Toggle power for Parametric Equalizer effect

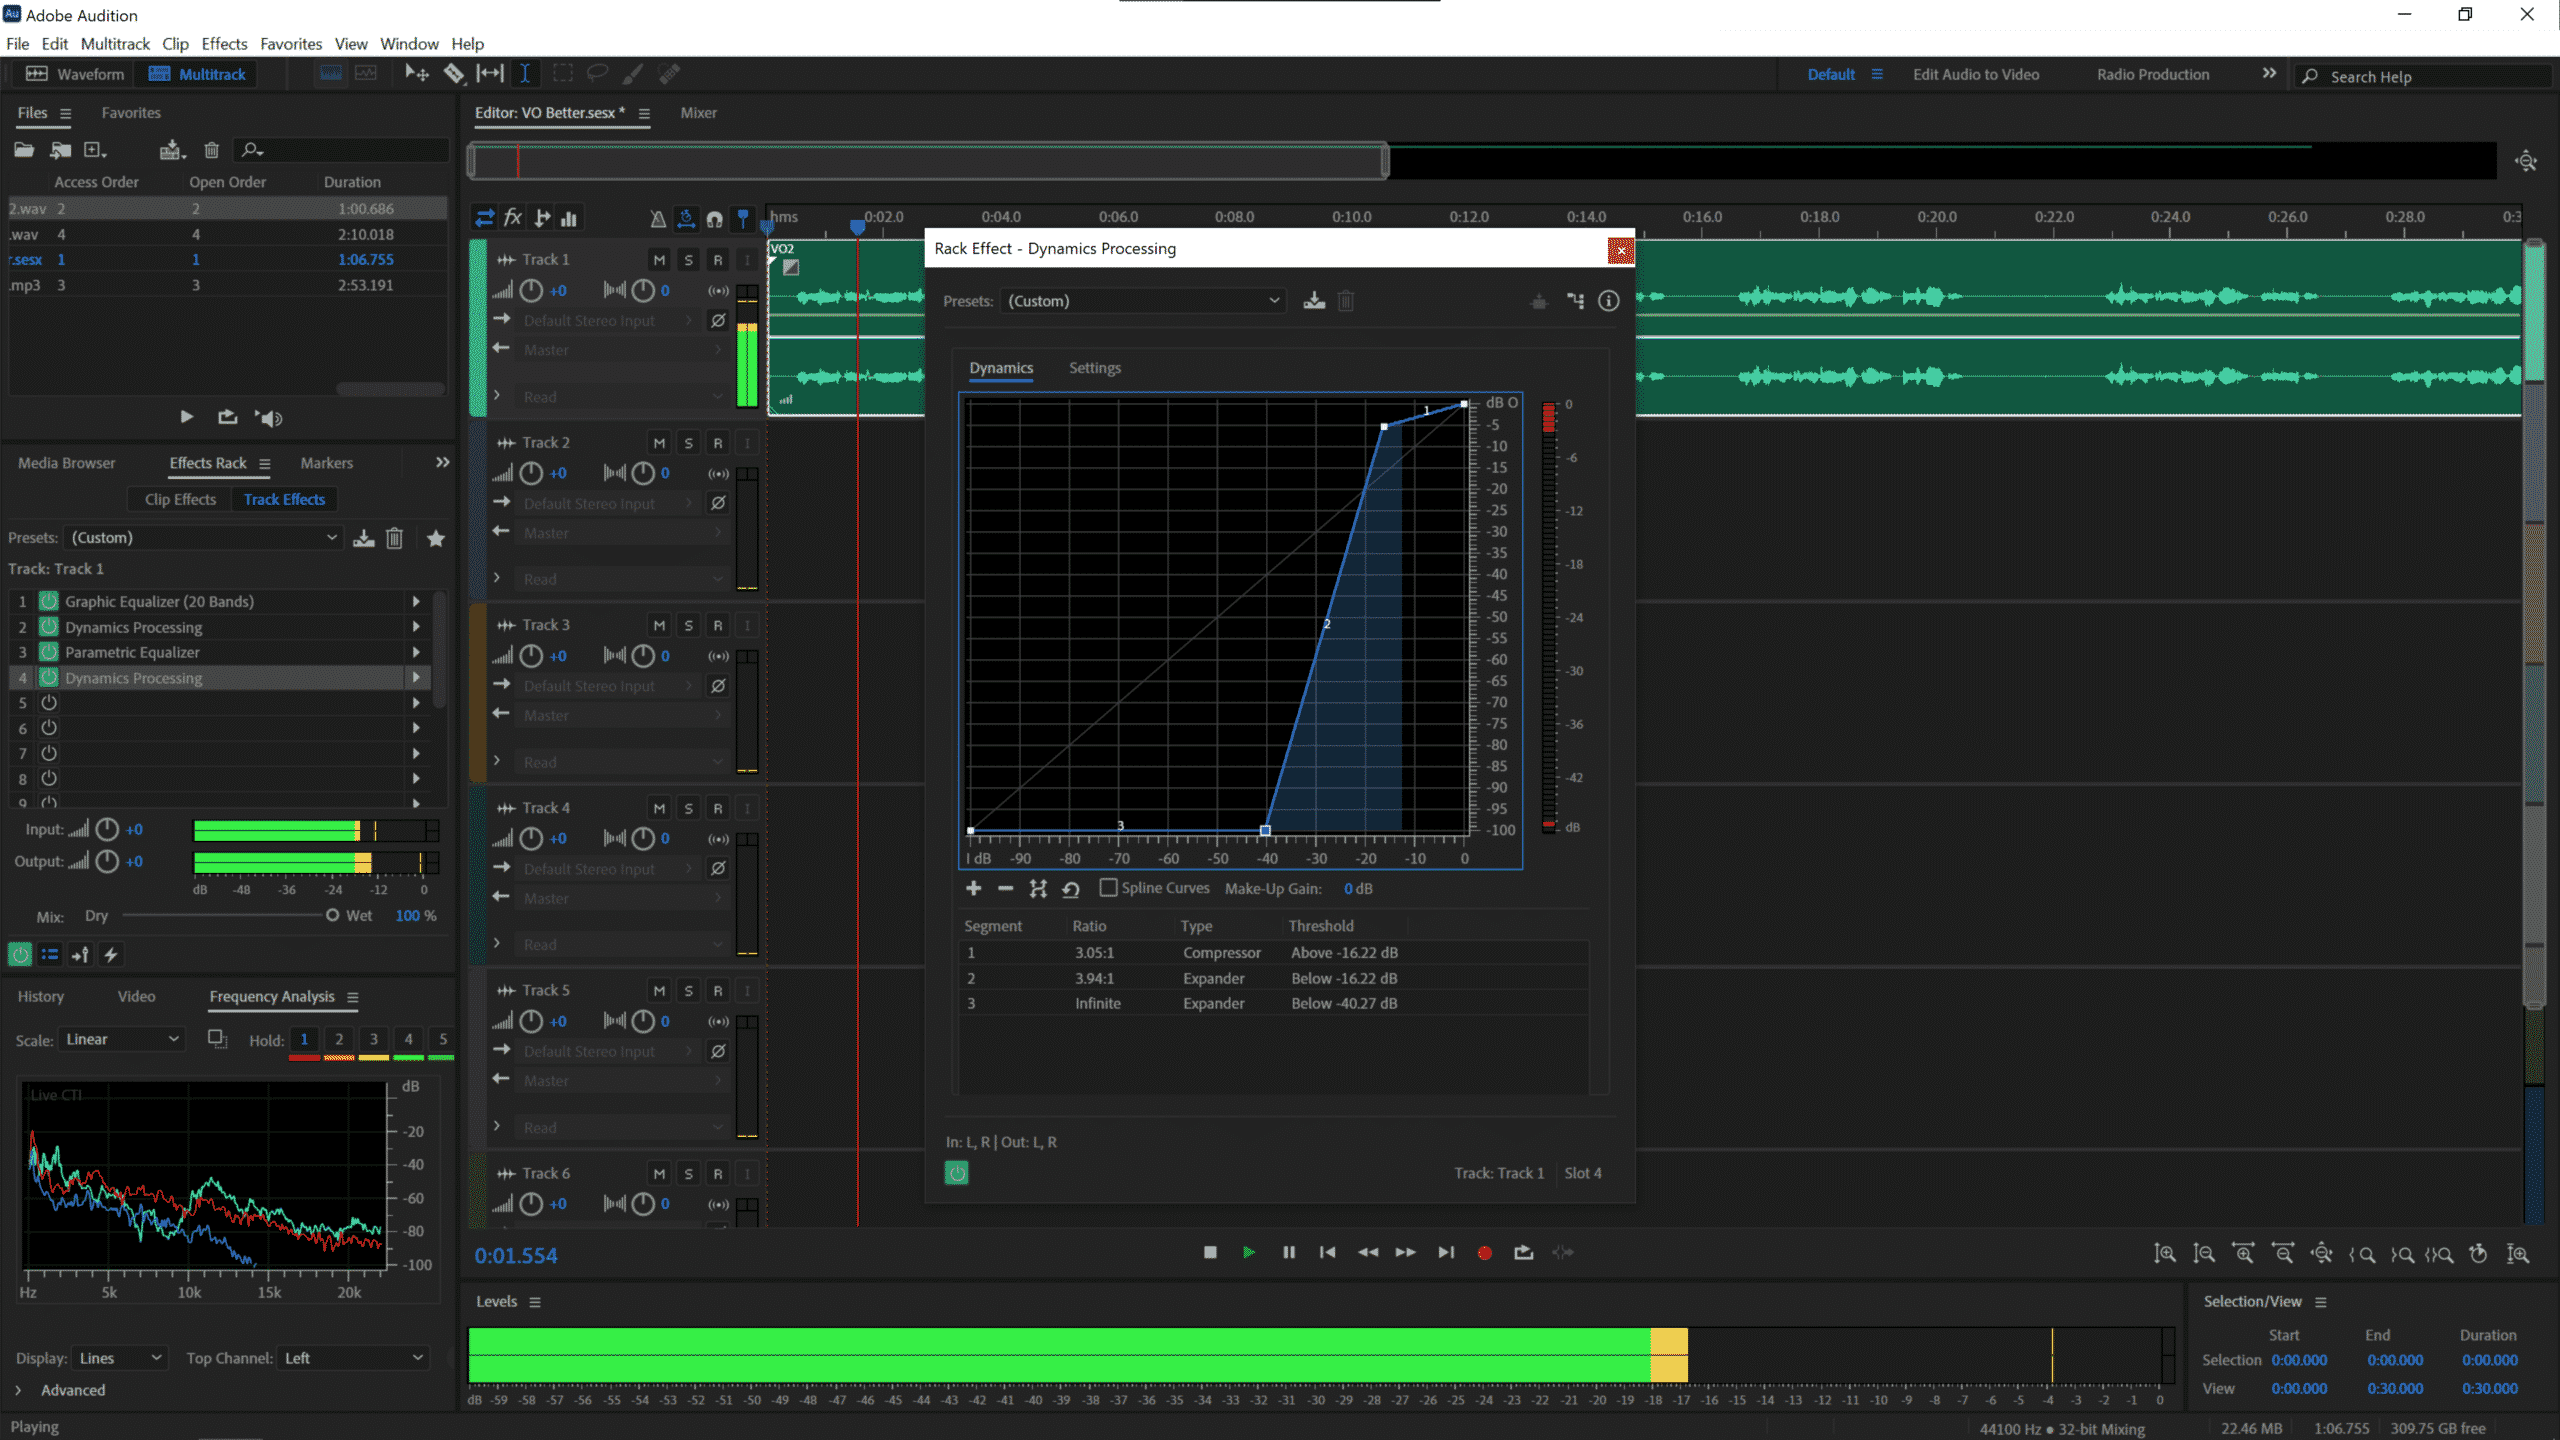[48, 652]
